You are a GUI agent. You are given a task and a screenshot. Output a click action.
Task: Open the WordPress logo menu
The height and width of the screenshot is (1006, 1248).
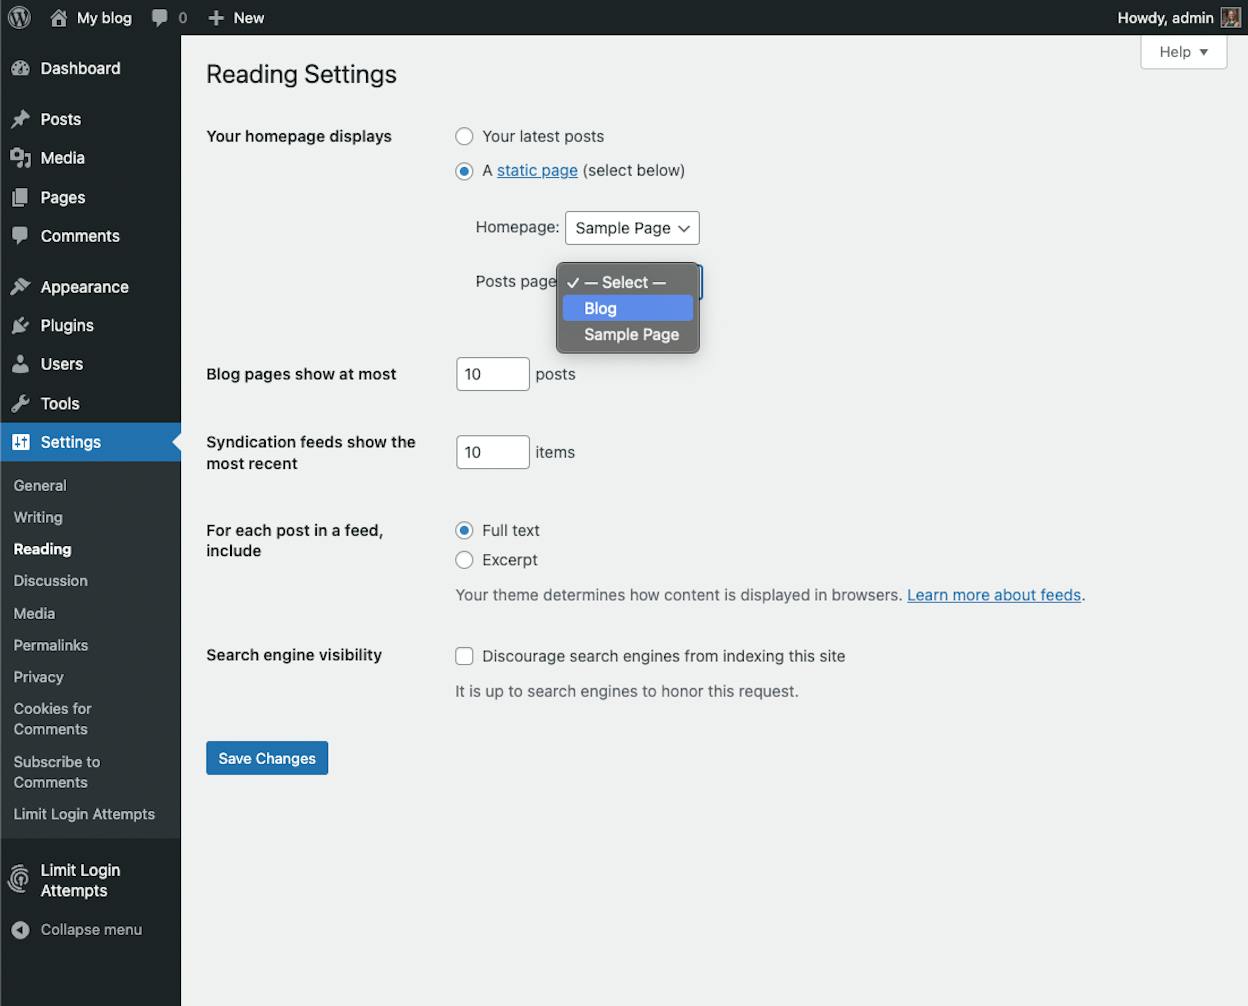coord(19,18)
